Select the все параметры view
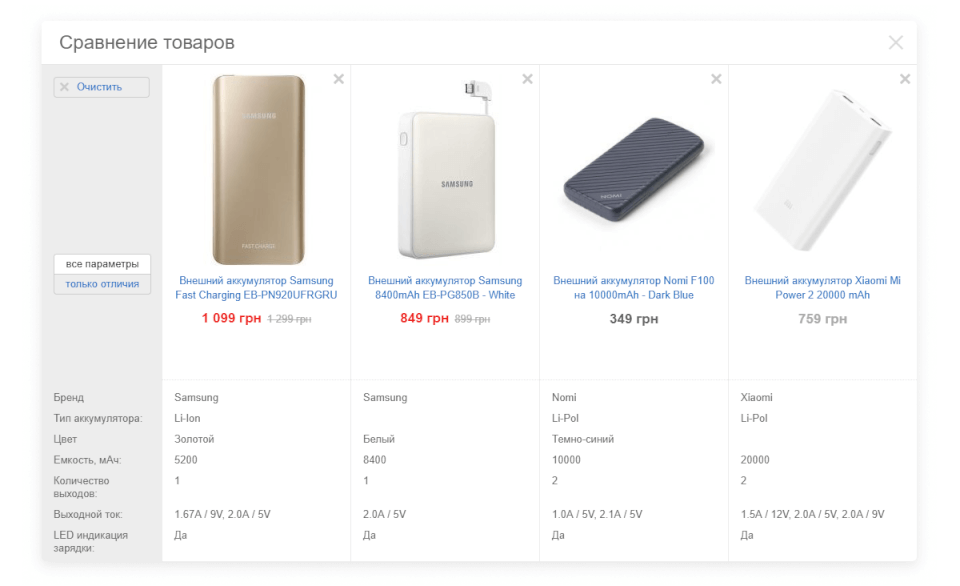The width and height of the screenshot is (960, 586). pyautogui.click(x=102, y=264)
